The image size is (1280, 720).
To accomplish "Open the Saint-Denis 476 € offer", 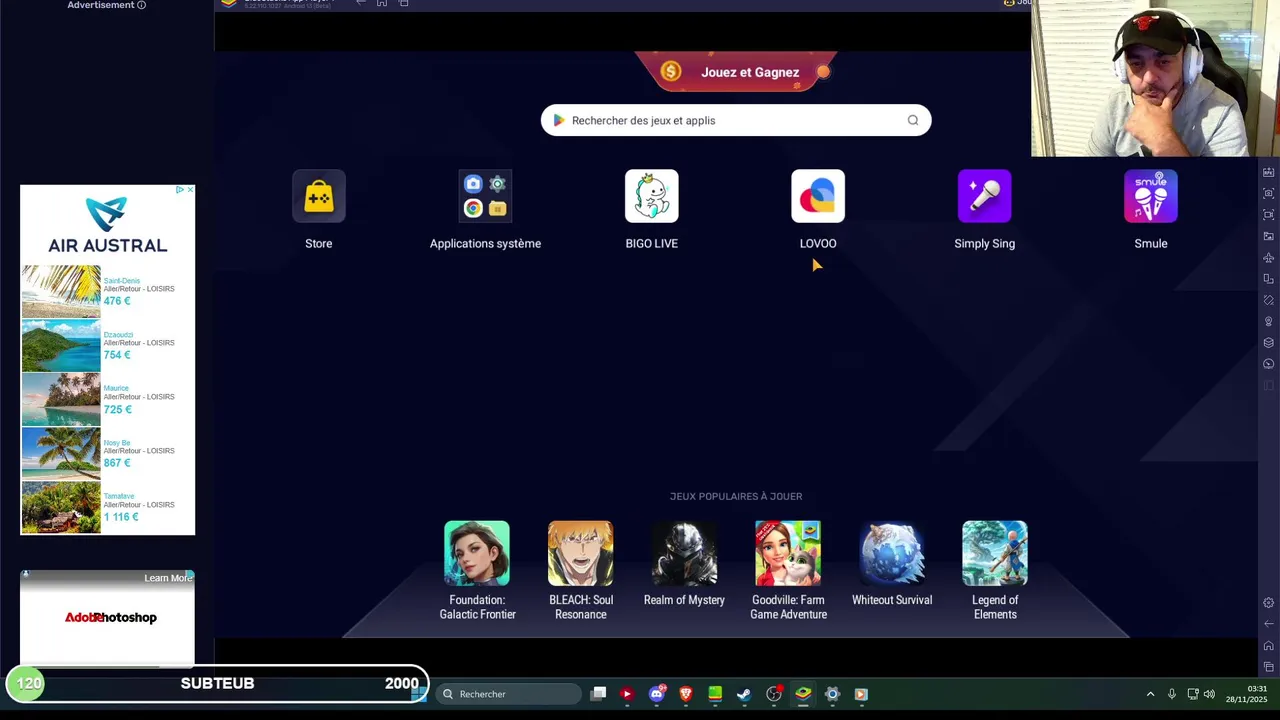I will pyautogui.click(x=108, y=291).
